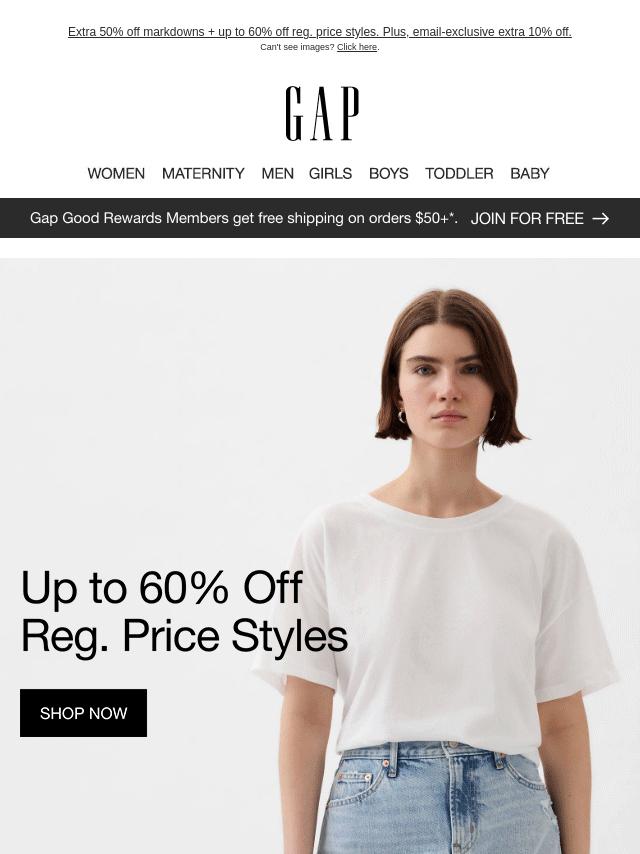The image size is (640, 854).
Task: Click the arrow icon beside JOIN FOR FREE
Action: click(x=600, y=218)
